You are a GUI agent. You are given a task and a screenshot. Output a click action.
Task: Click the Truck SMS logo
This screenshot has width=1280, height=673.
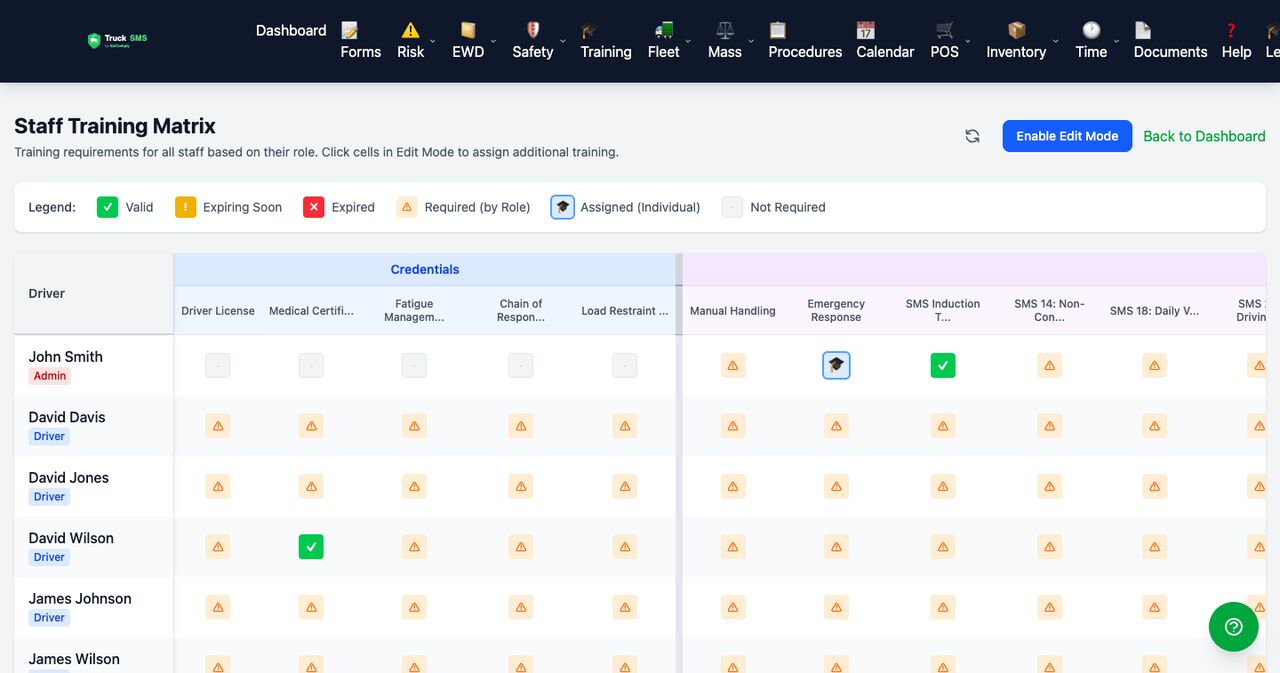(117, 41)
